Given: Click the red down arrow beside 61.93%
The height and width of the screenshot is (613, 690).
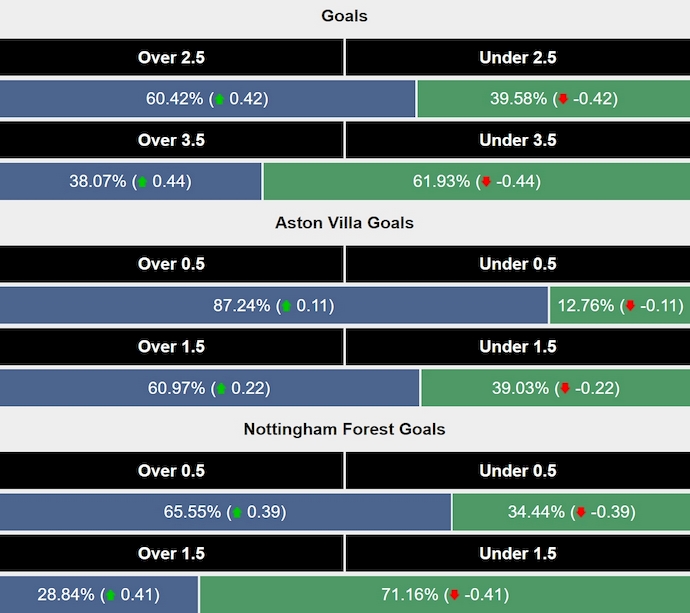Looking at the screenshot, I should pos(486,182).
